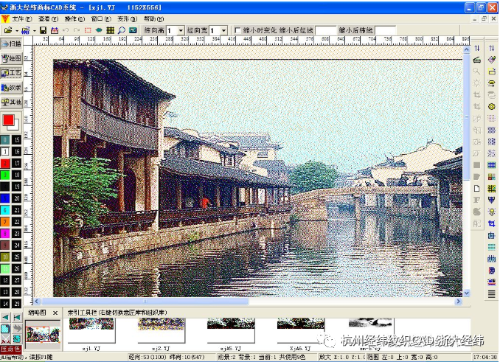Click the yellow-and-black grid icon at far right
This screenshot has width=500, height=362.
tap(491, 189)
